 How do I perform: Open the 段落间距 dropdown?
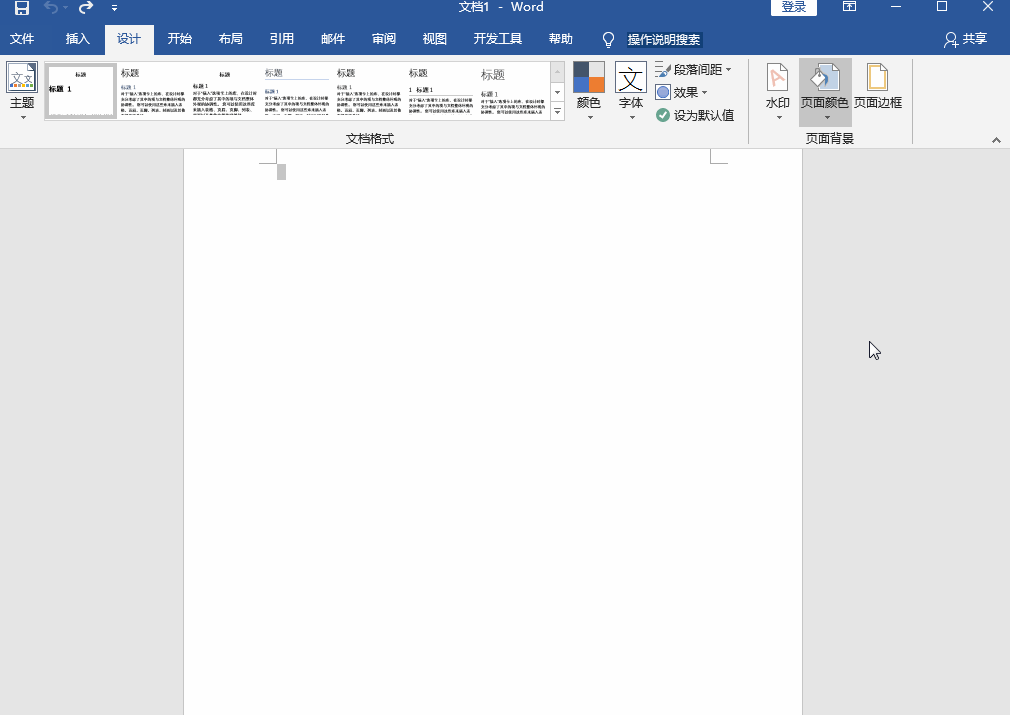click(x=693, y=69)
